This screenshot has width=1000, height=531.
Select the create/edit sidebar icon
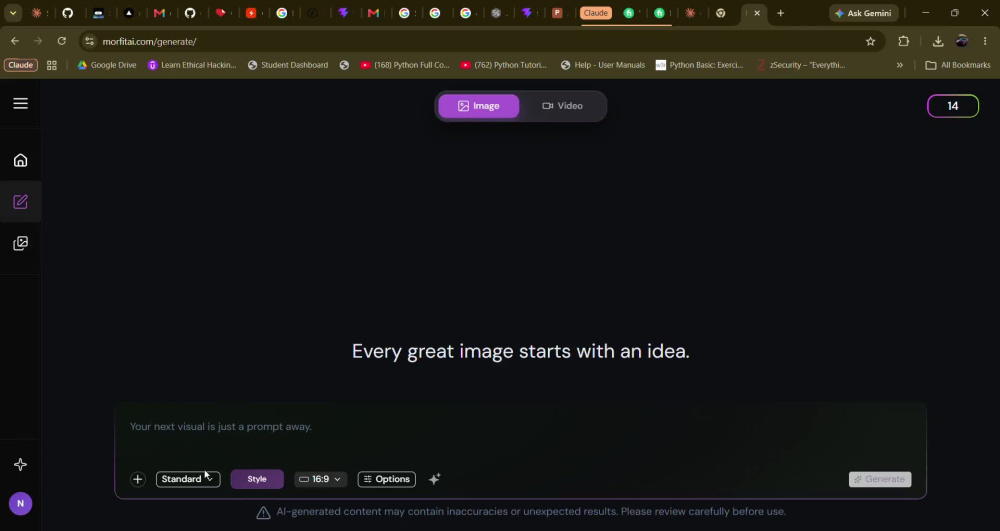point(20,202)
